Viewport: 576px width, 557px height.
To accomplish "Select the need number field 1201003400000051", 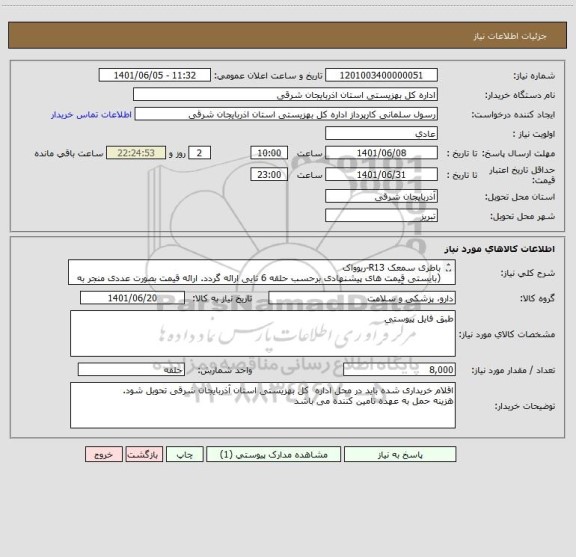I will (x=381, y=75).
